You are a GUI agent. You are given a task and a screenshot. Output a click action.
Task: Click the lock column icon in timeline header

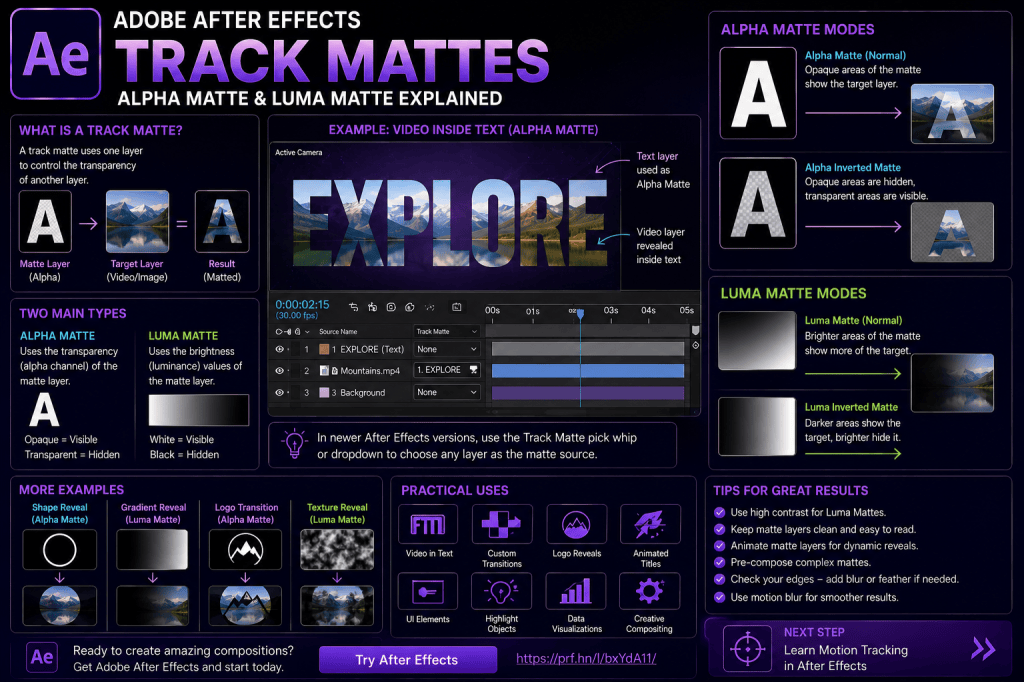[298, 332]
